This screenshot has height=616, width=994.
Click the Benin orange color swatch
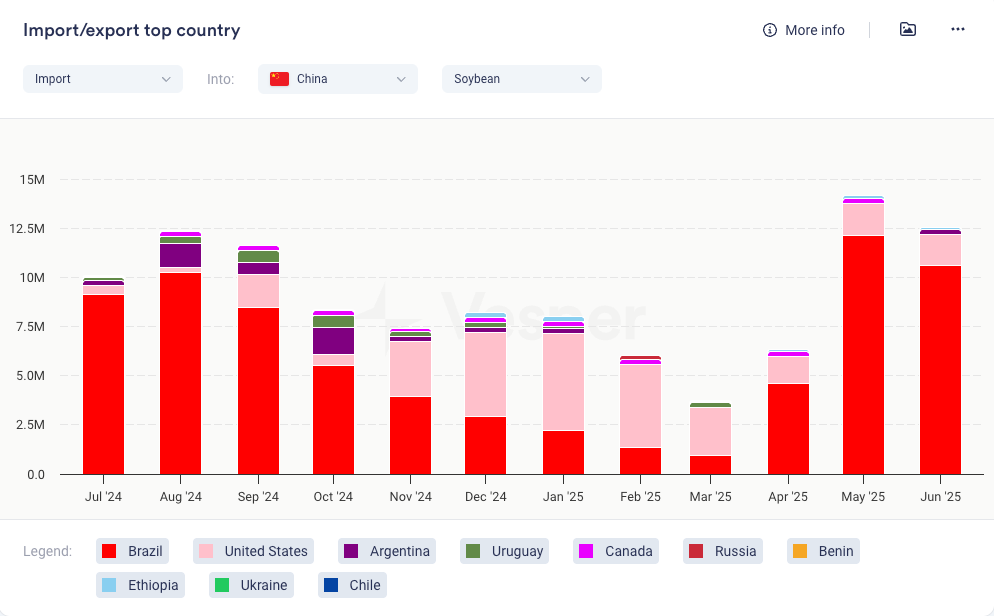pyautogui.click(x=800, y=551)
